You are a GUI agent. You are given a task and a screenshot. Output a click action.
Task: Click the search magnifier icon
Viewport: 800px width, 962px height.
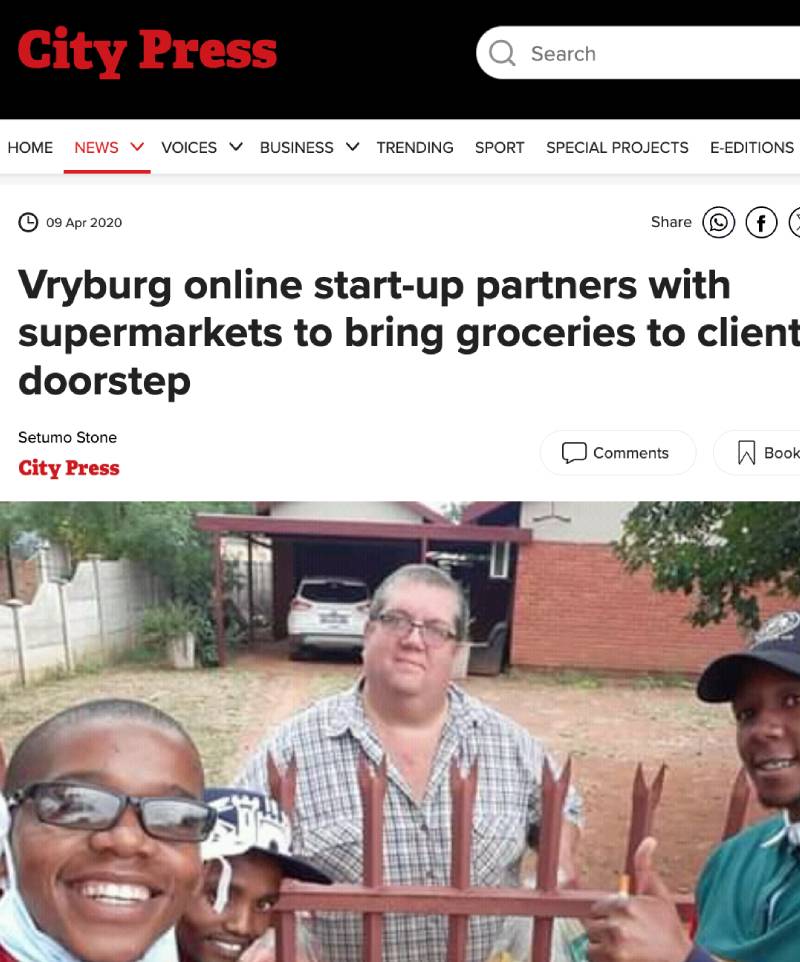point(502,53)
